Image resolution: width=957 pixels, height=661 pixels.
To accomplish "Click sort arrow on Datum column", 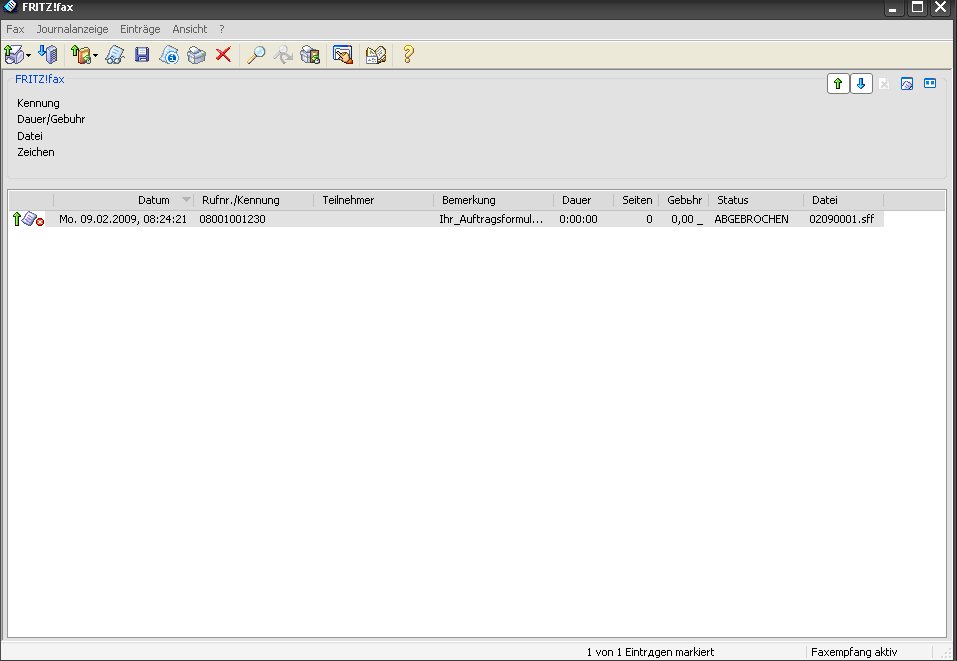I will point(186,200).
